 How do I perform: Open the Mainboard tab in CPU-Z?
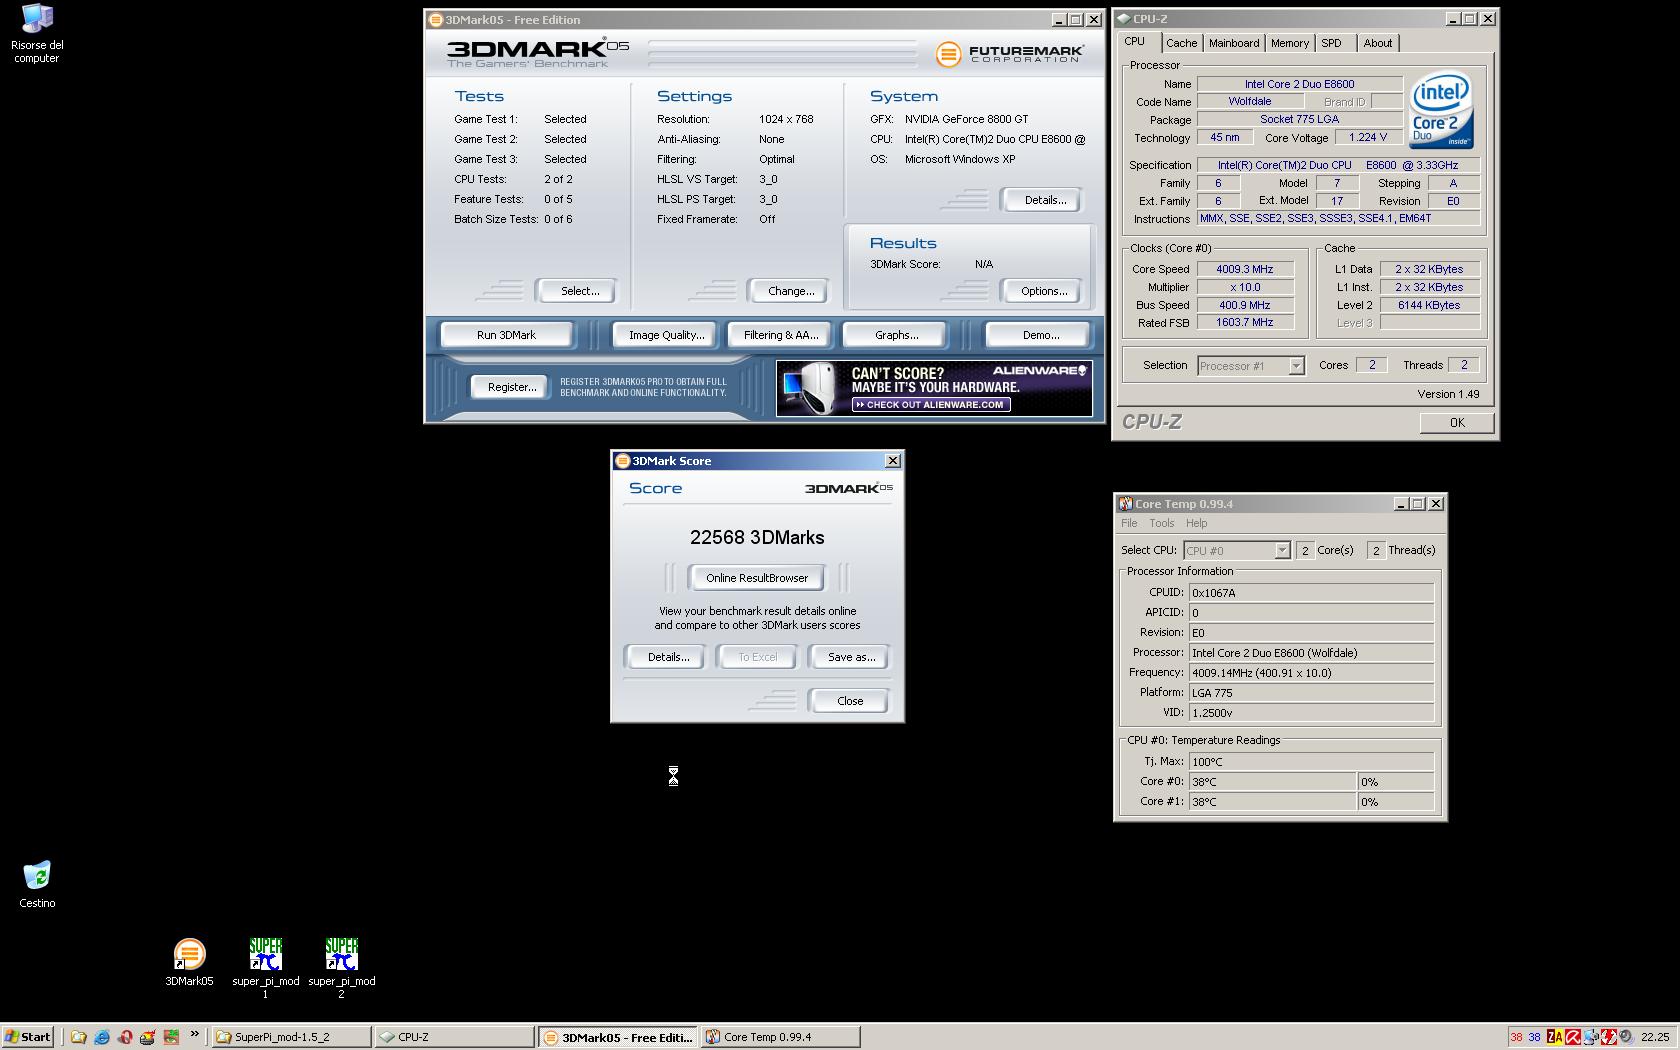[x=1234, y=43]
